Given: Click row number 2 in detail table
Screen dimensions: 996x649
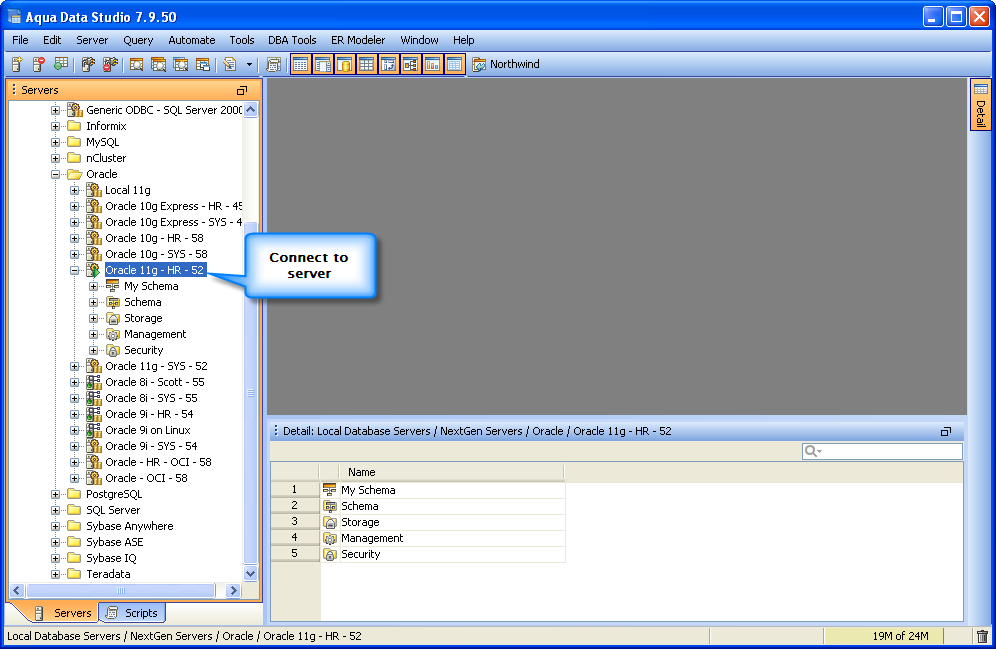Looking at the screenshot, I should (295, 505).
